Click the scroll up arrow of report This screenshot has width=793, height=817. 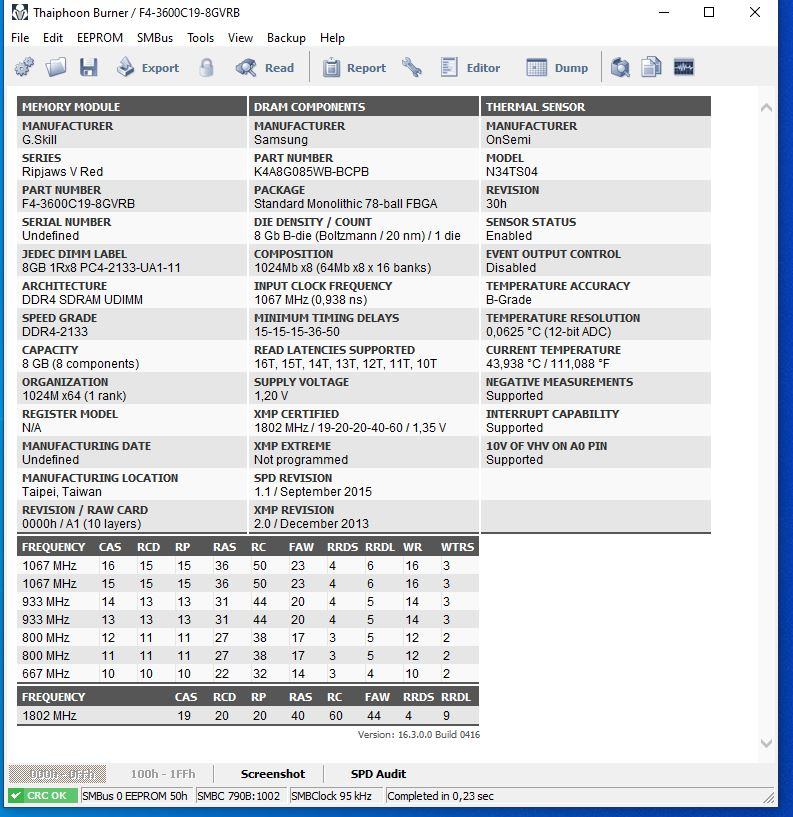pyautogui.click(x=766, y=107)
